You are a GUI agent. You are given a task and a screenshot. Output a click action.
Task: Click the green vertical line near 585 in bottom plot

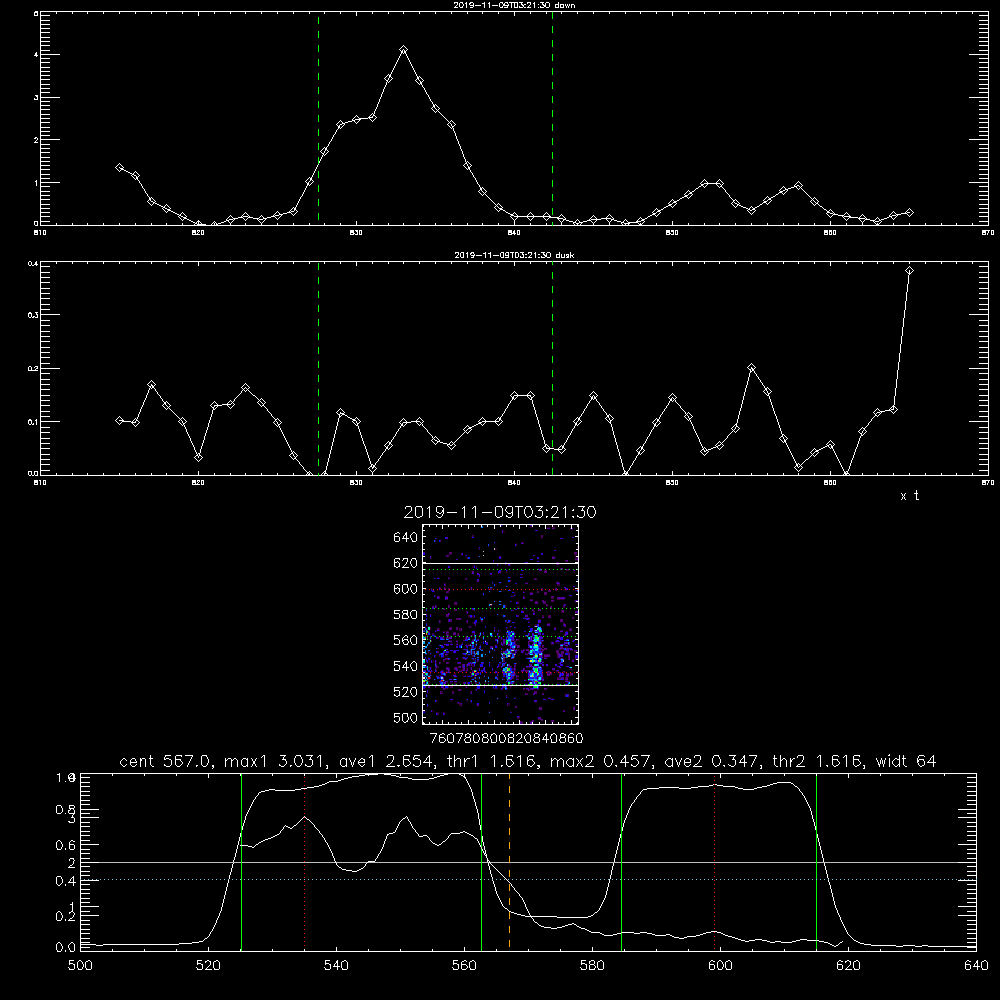tap(621, 861)
